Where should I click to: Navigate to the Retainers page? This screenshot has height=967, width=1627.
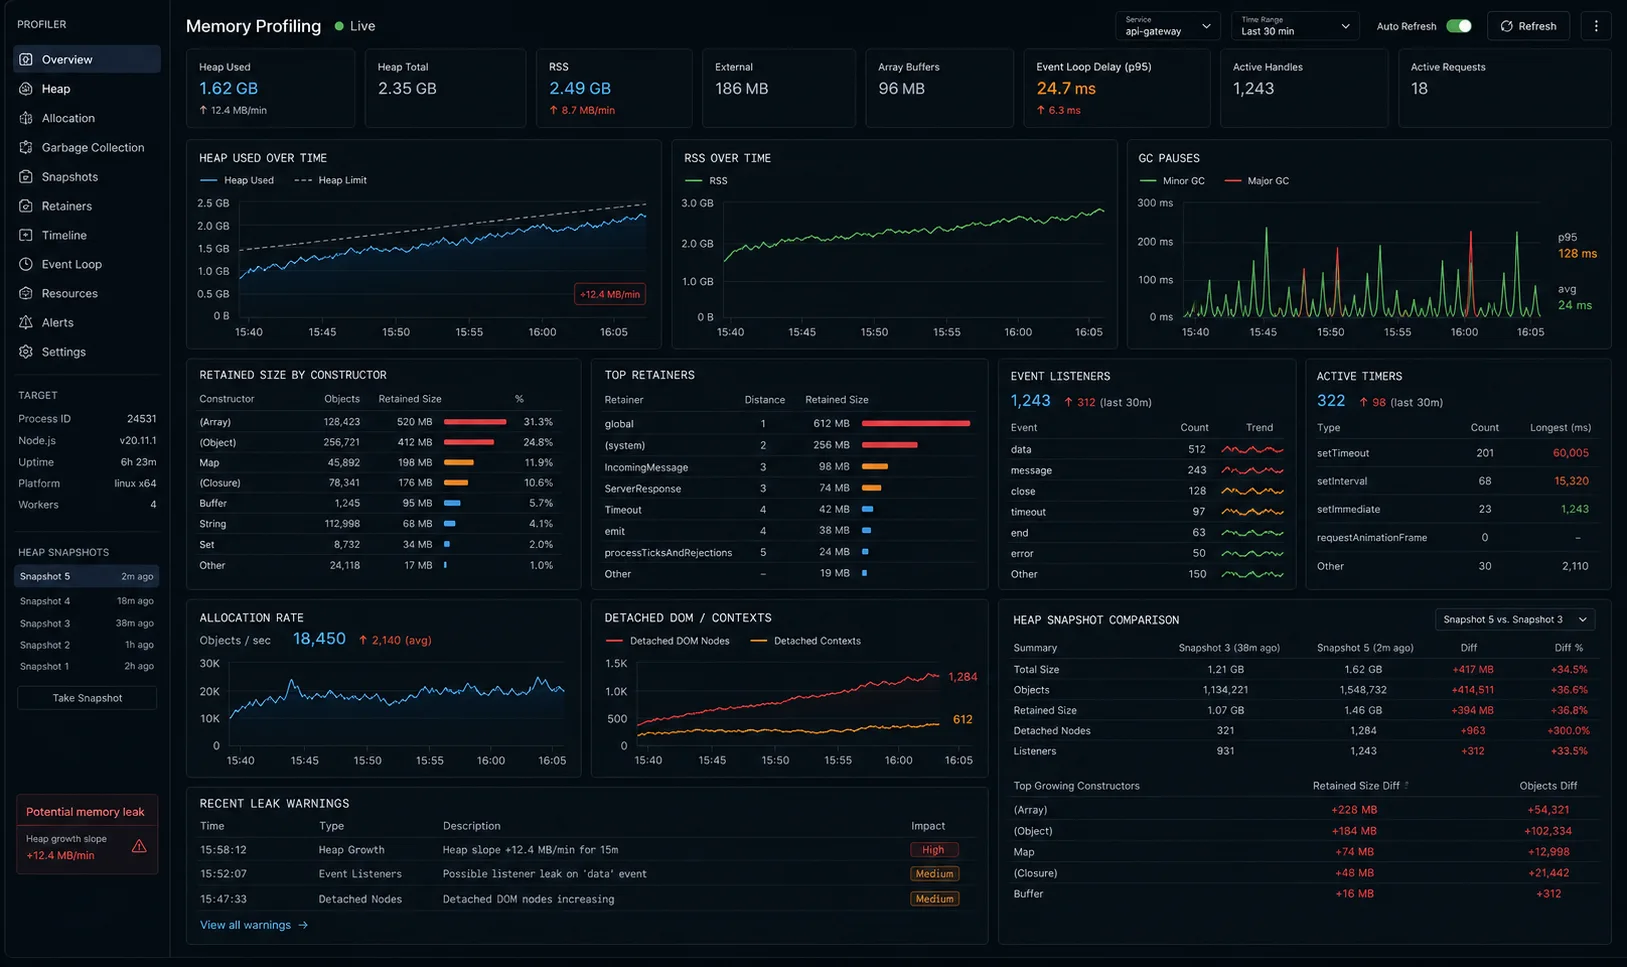(87, 206)
